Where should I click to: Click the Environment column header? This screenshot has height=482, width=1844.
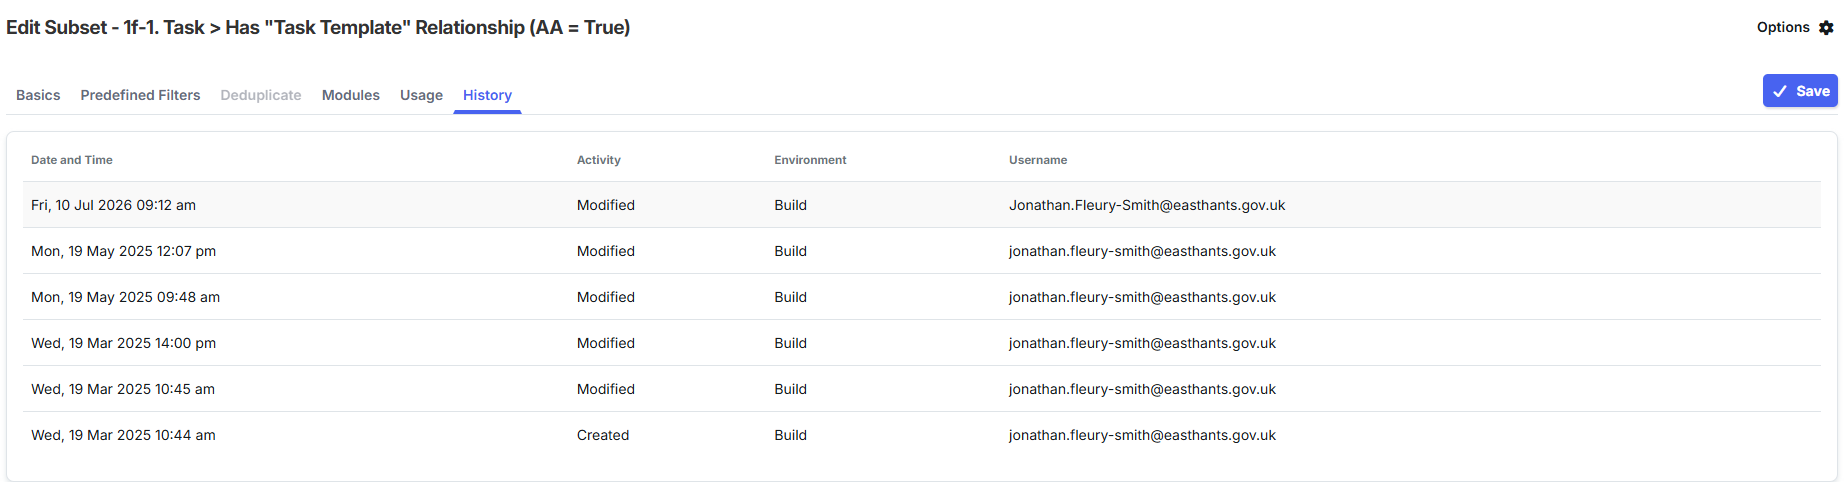(x=810, y=160)
